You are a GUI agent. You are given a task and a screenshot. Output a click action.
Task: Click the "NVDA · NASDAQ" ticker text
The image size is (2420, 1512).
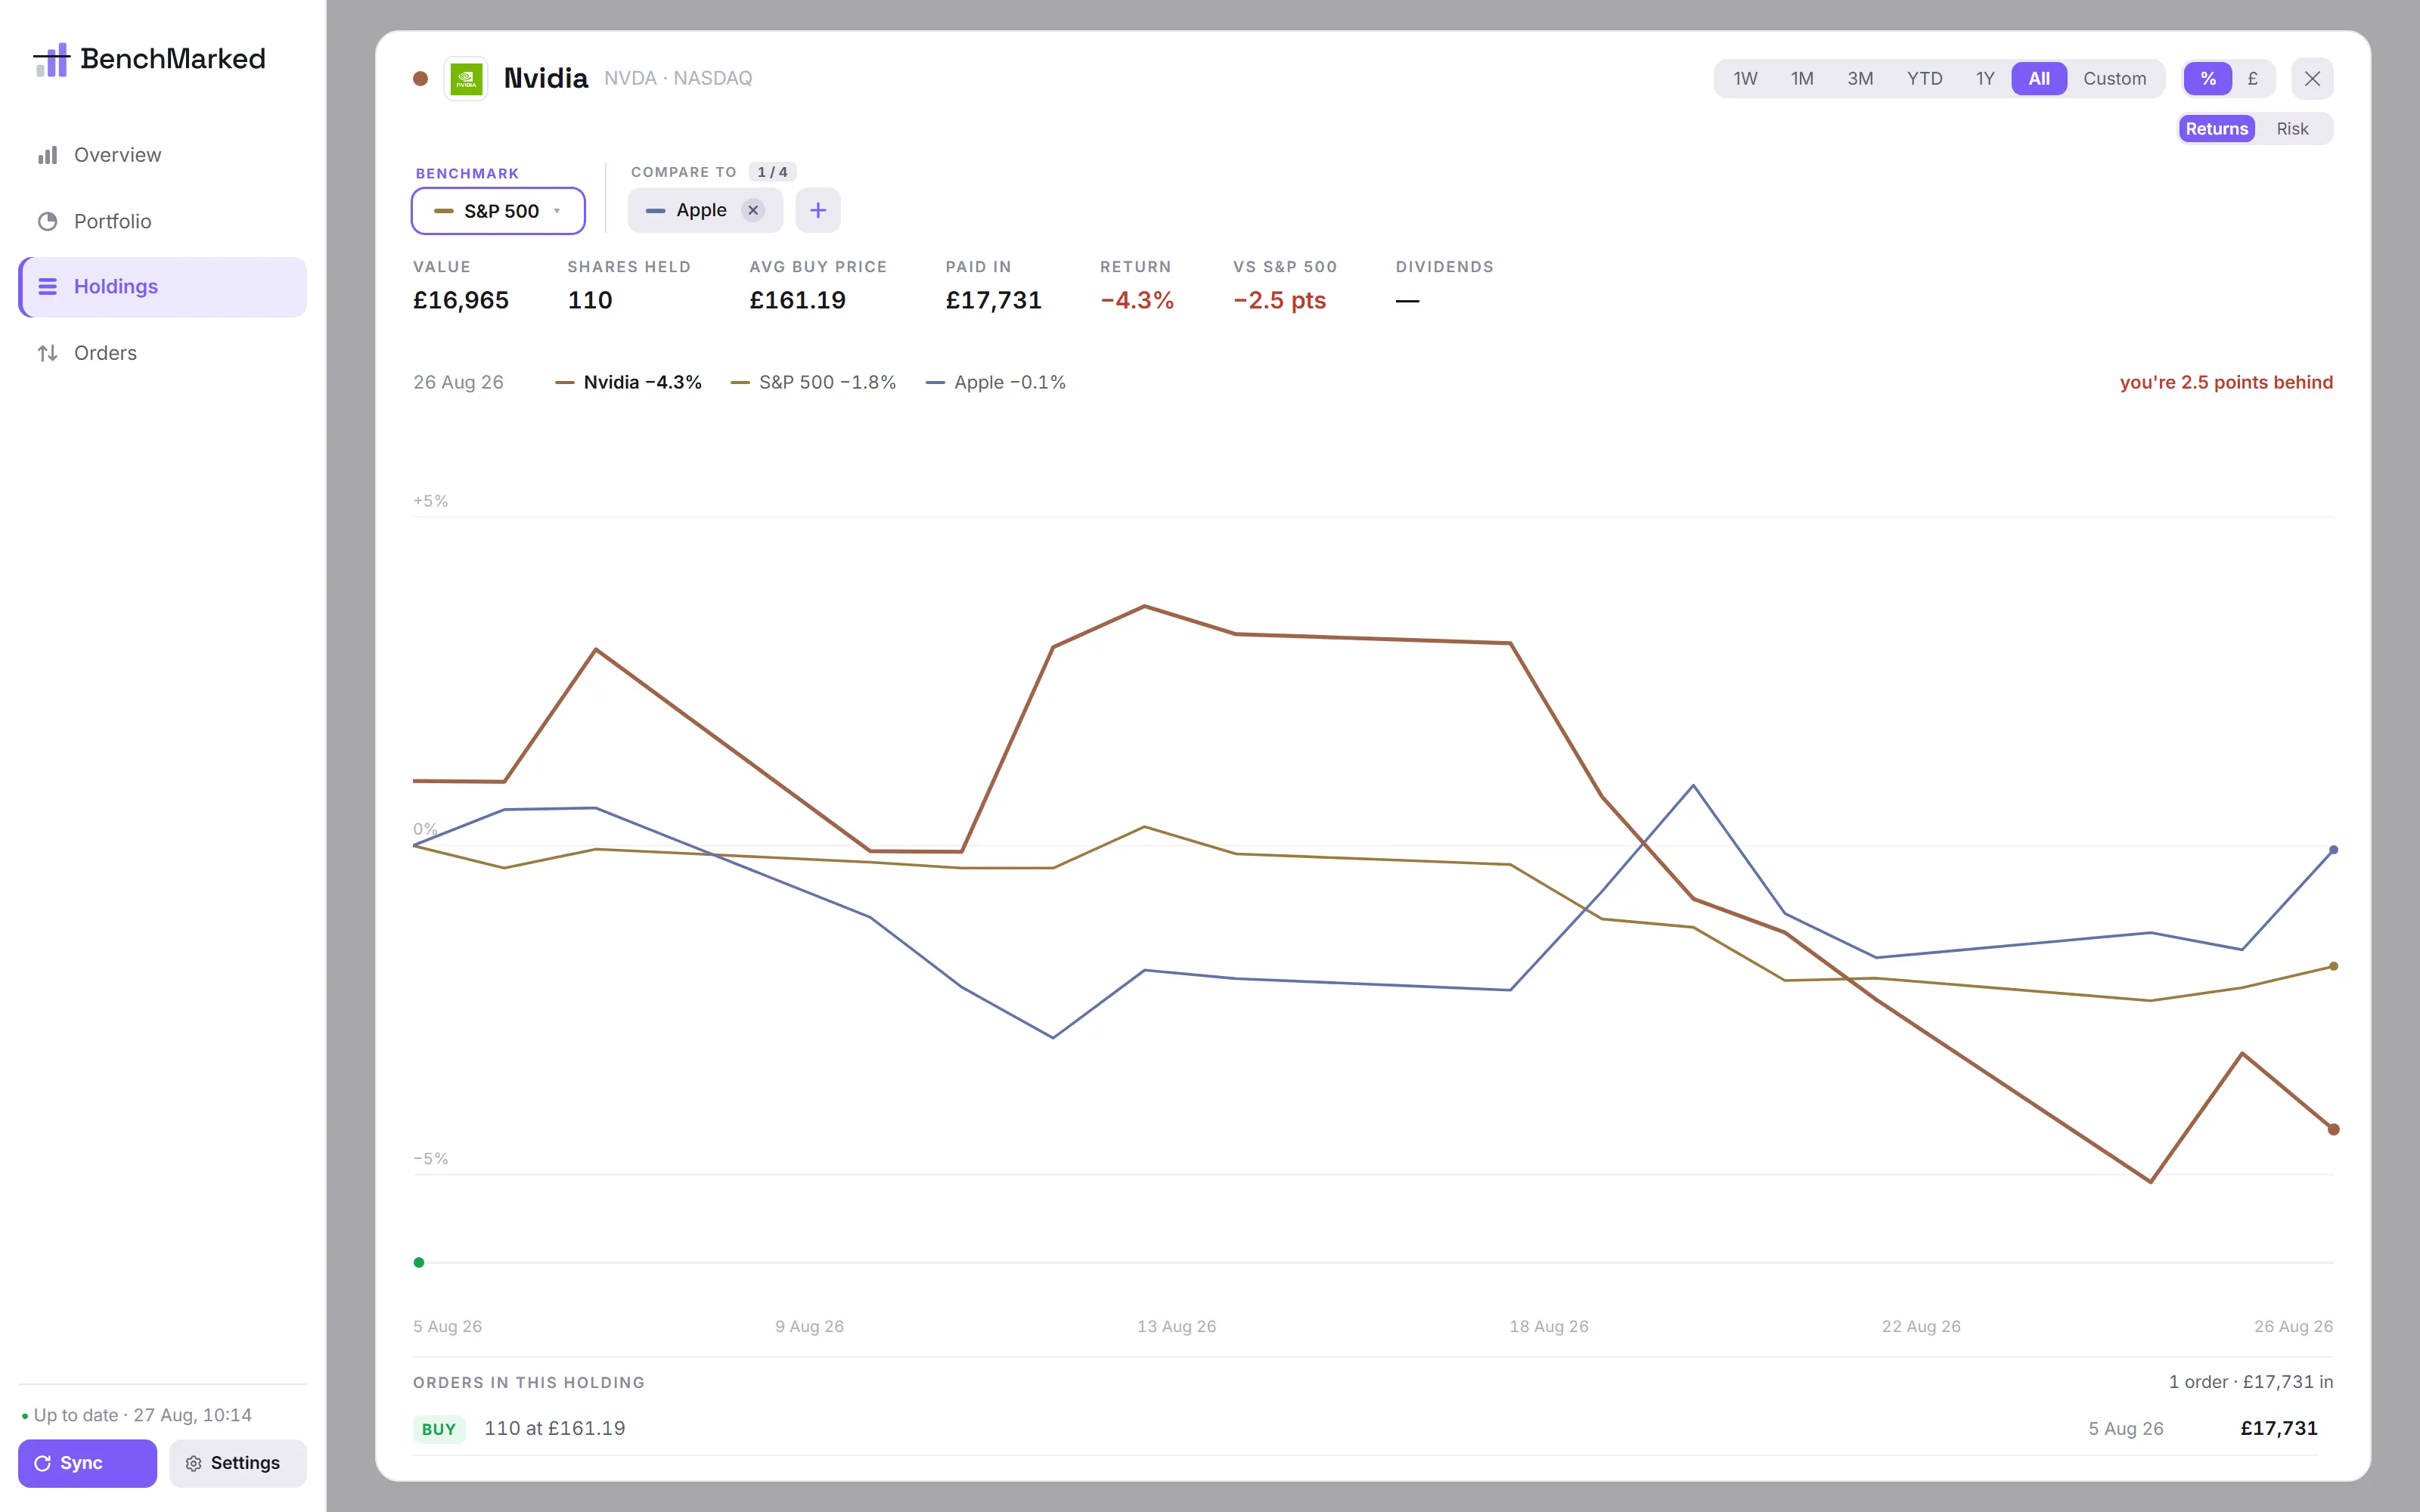pos(678,78)
